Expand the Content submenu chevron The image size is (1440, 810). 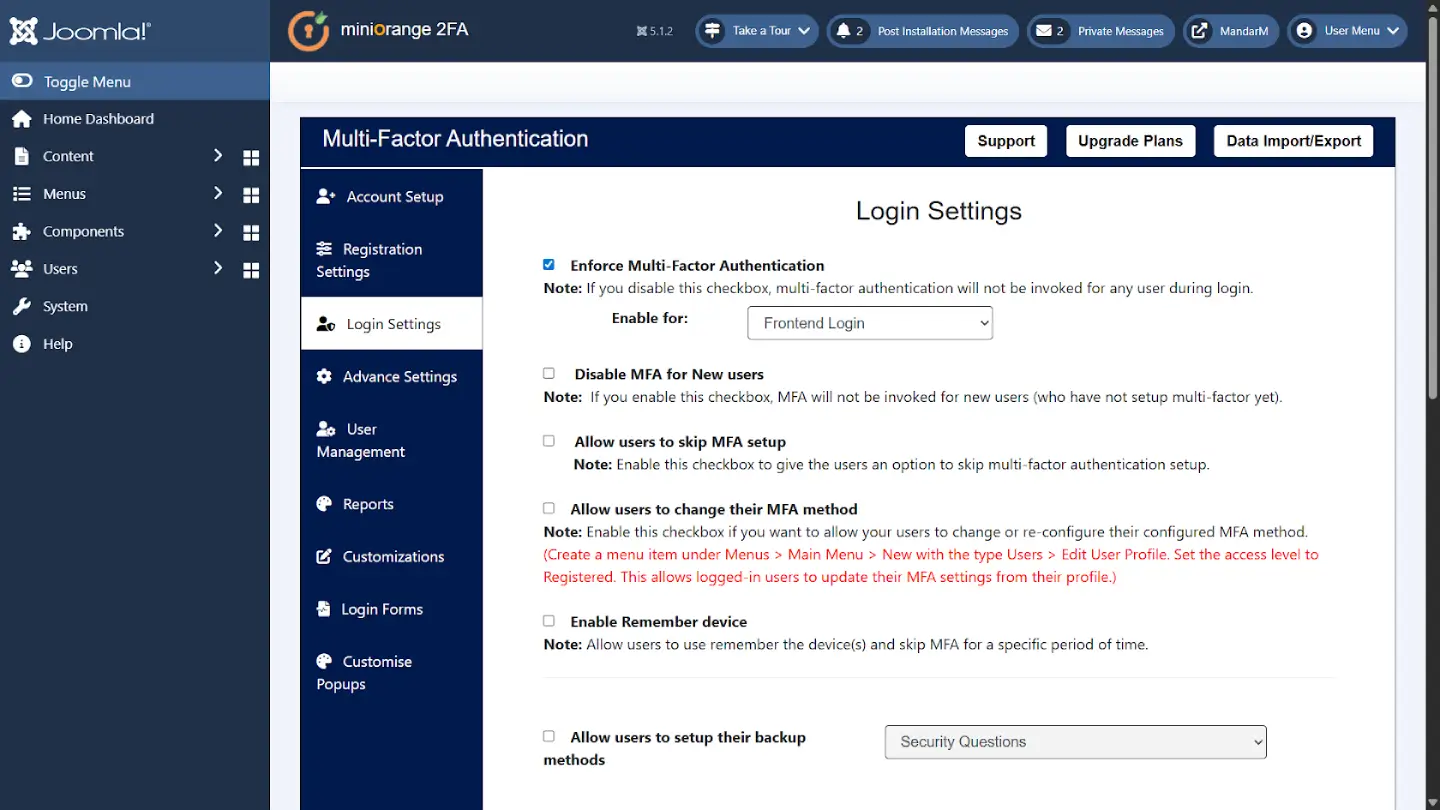217,155
